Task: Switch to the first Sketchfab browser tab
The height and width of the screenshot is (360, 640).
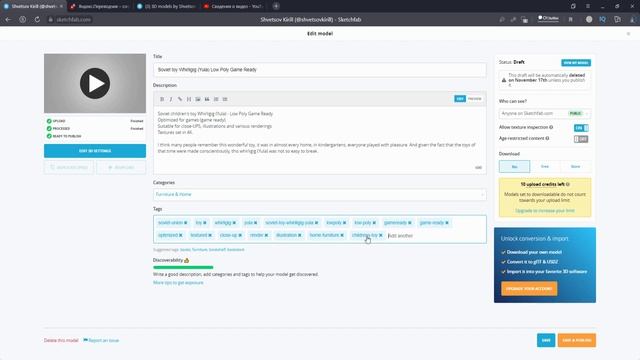Action: click(33, 7)
